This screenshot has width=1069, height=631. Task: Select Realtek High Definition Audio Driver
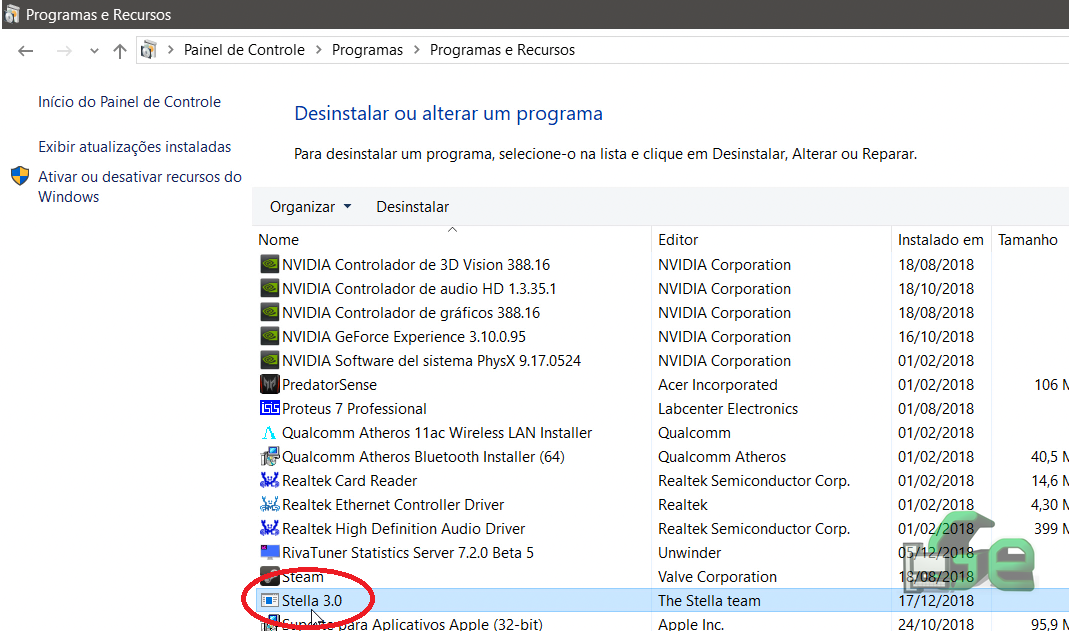(404, 528)
